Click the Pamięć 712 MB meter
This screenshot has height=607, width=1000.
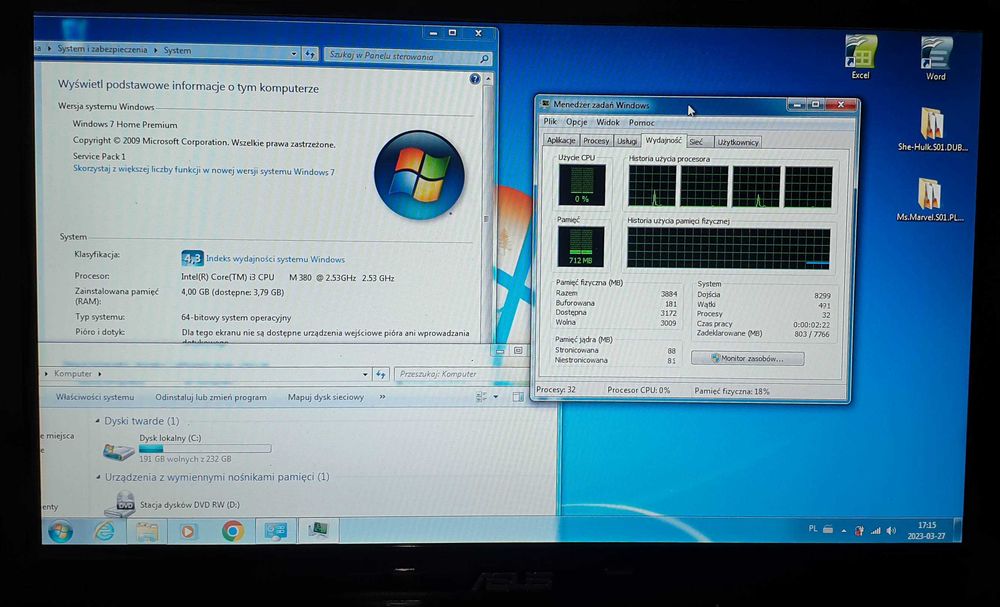pos(580,247)
